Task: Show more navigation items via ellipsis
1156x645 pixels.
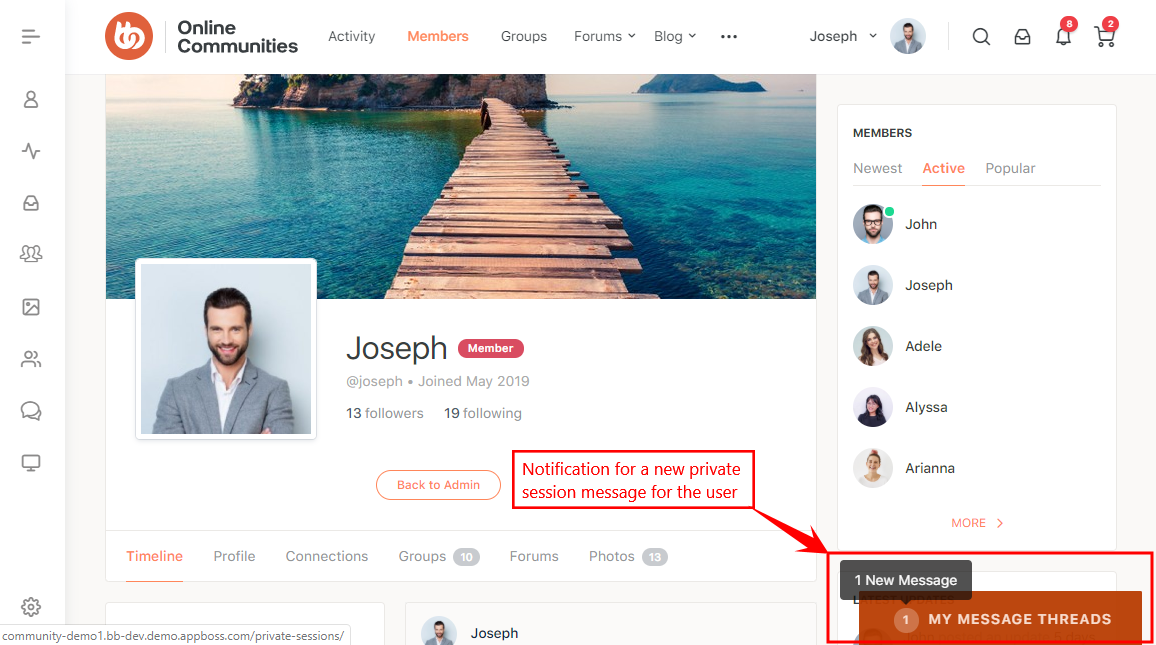Action: click(729, 37)
